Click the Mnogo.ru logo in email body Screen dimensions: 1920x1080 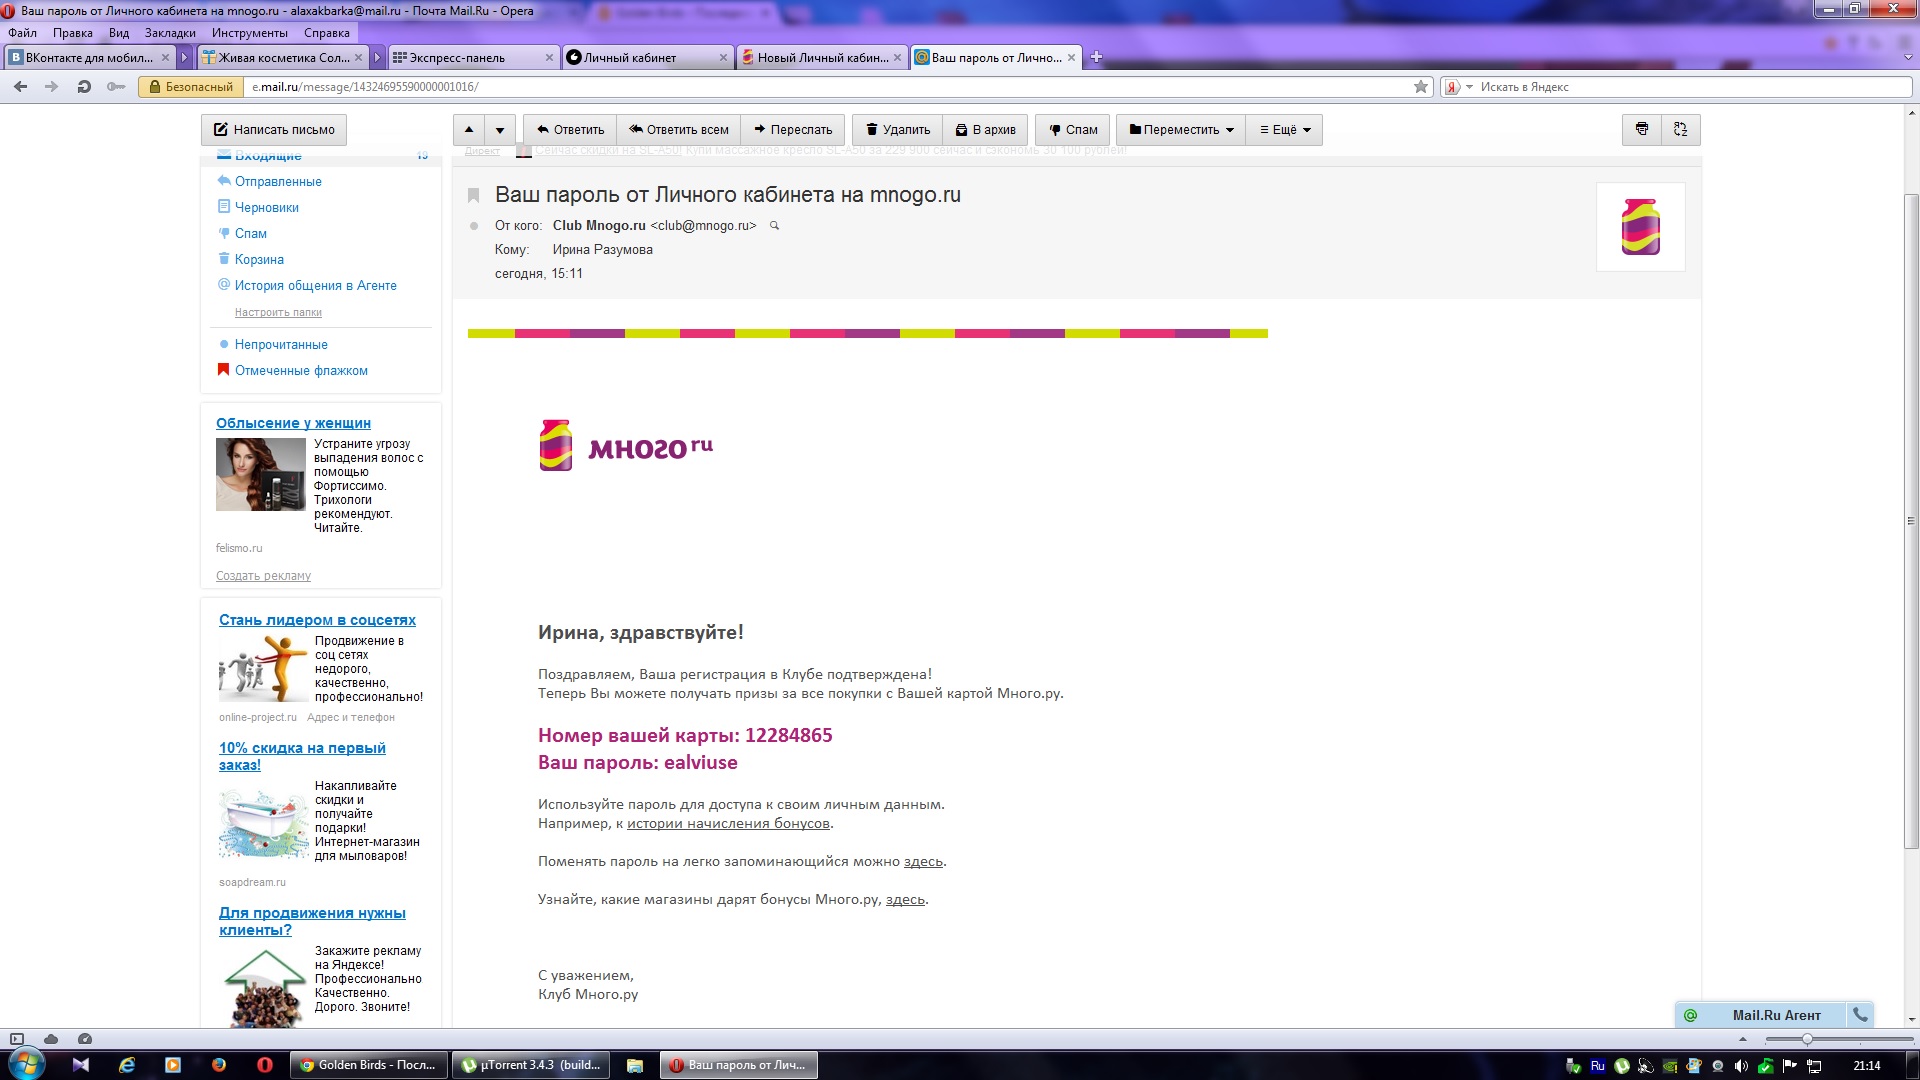coord(626,446)
